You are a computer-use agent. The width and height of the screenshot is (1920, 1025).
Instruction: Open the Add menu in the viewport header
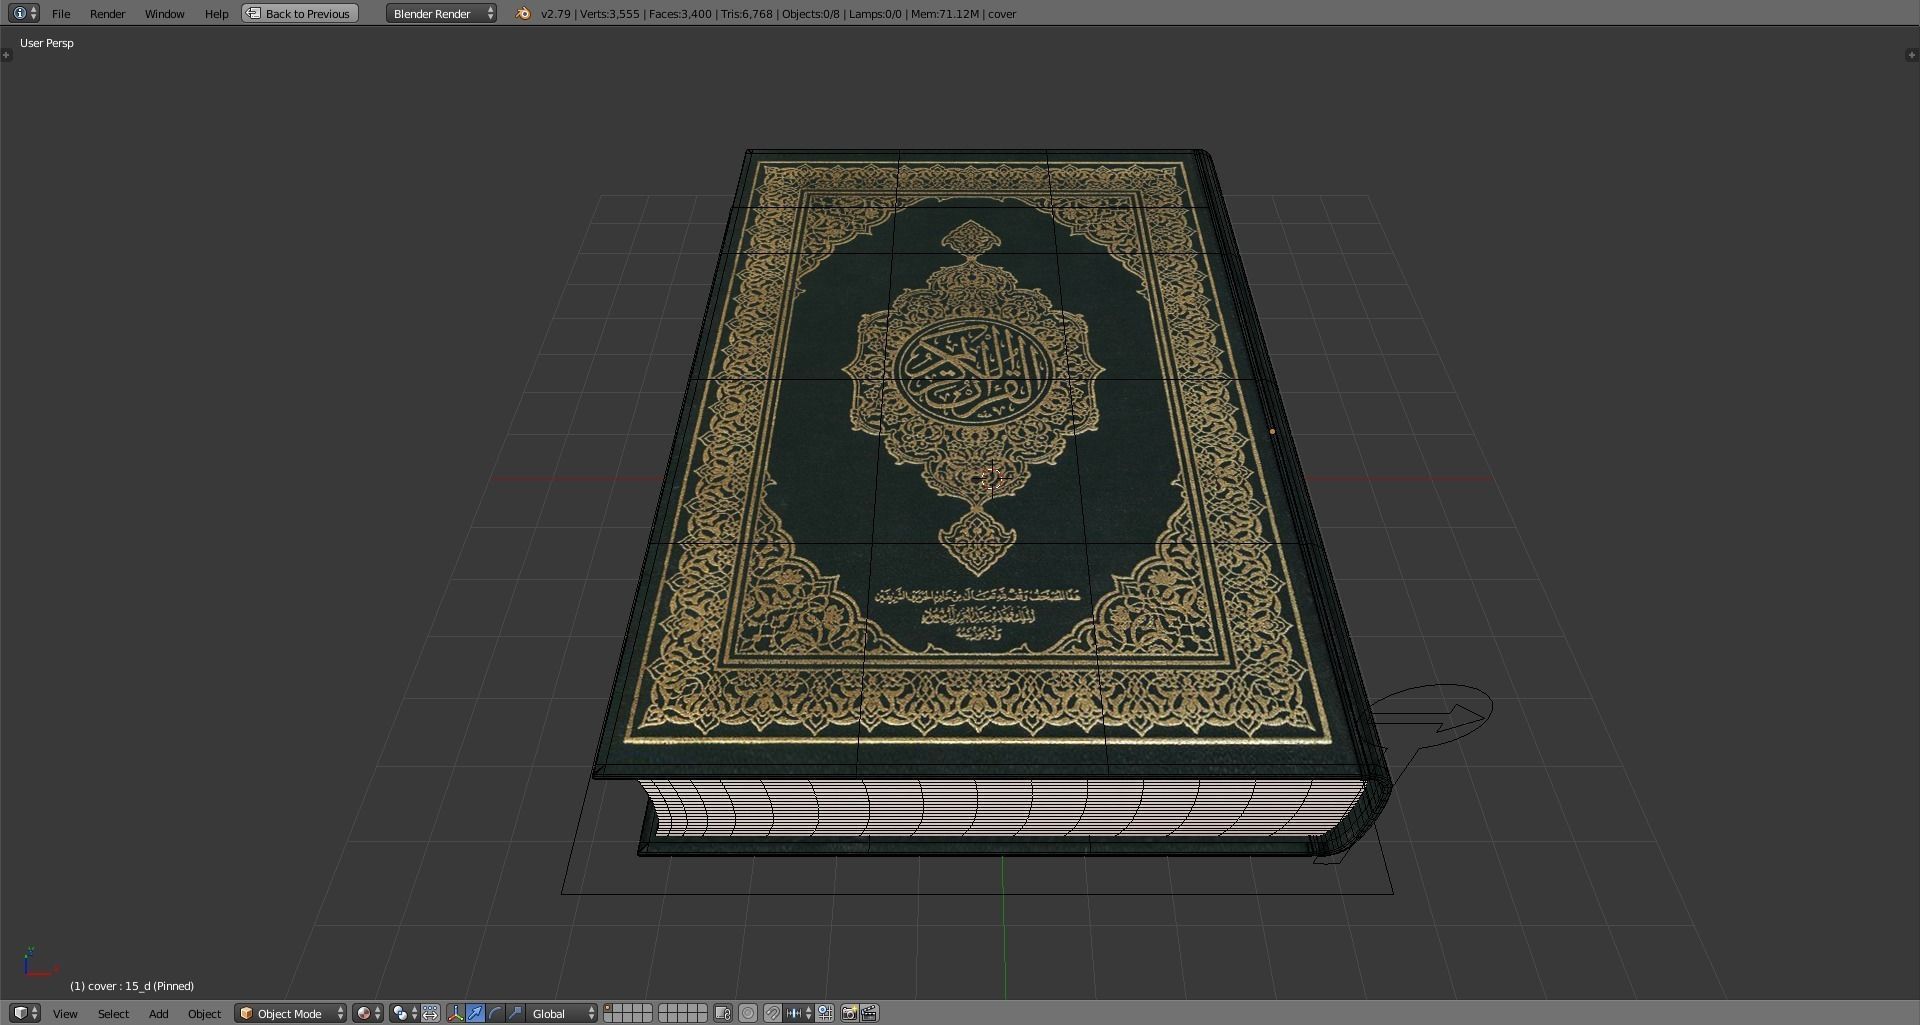point(158,1013)
